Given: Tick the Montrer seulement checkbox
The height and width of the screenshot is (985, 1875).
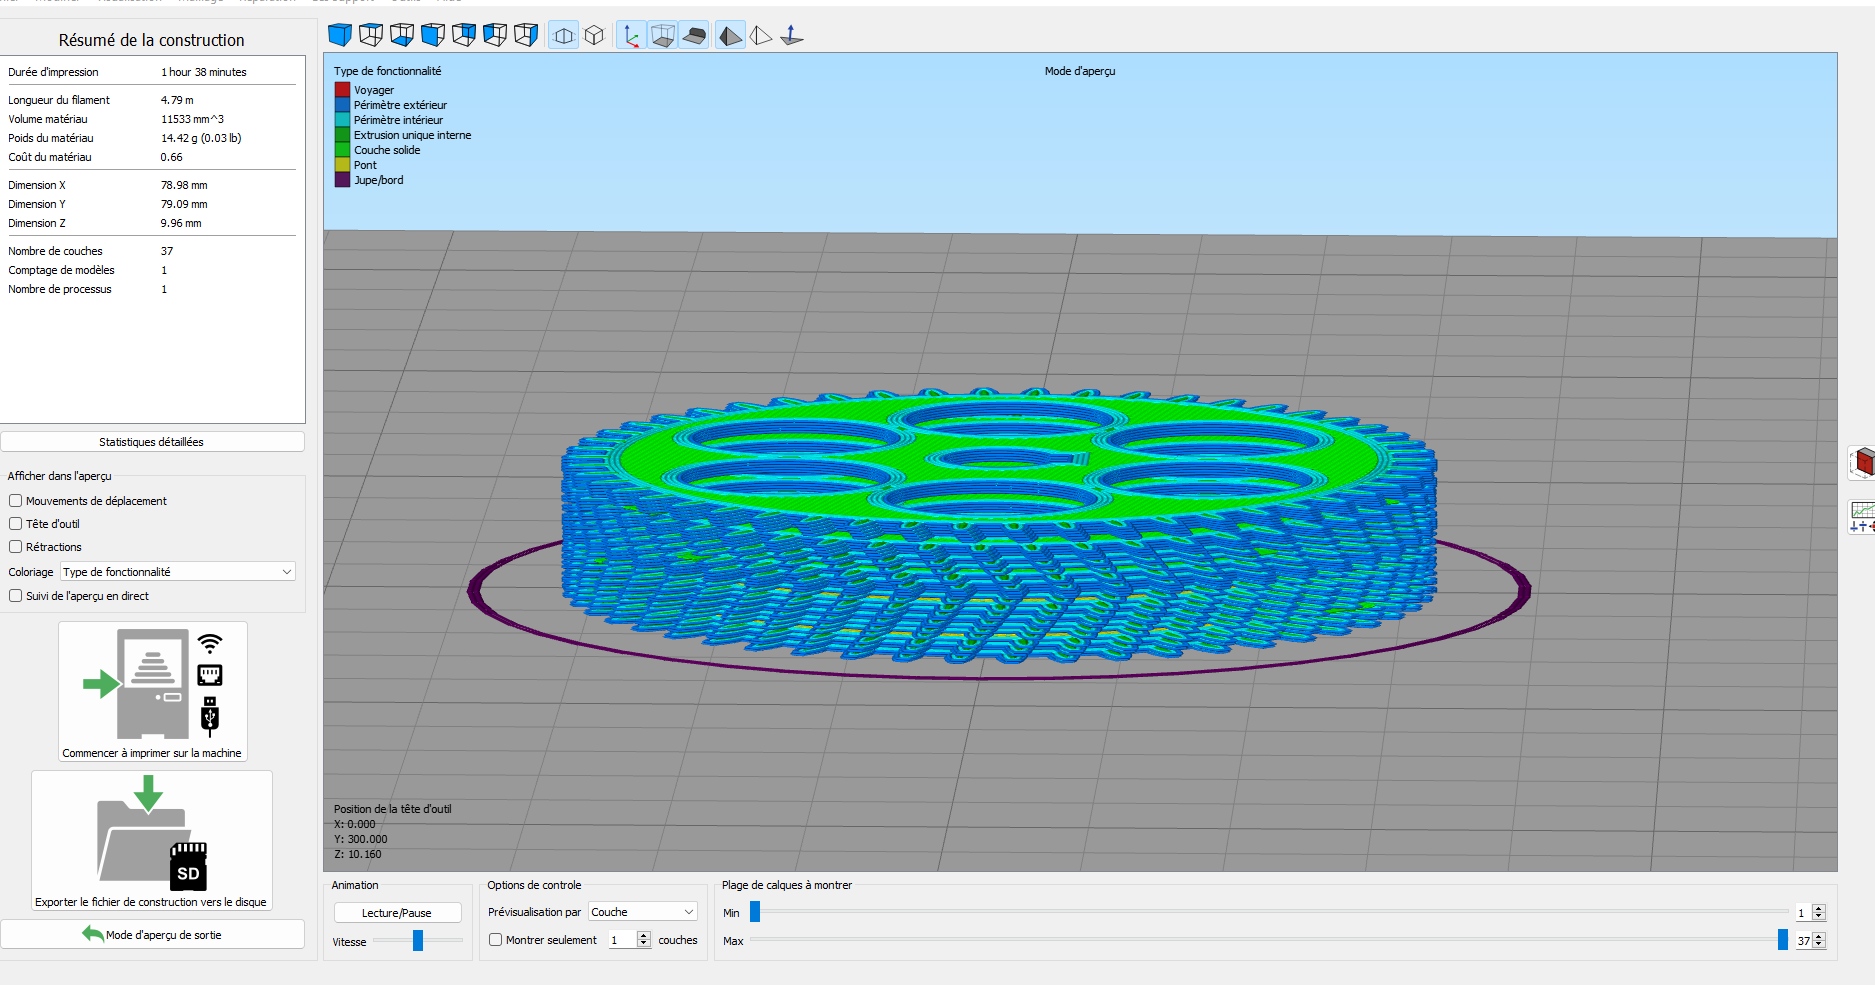Looking at the screenshot, I should coord(495,940).
